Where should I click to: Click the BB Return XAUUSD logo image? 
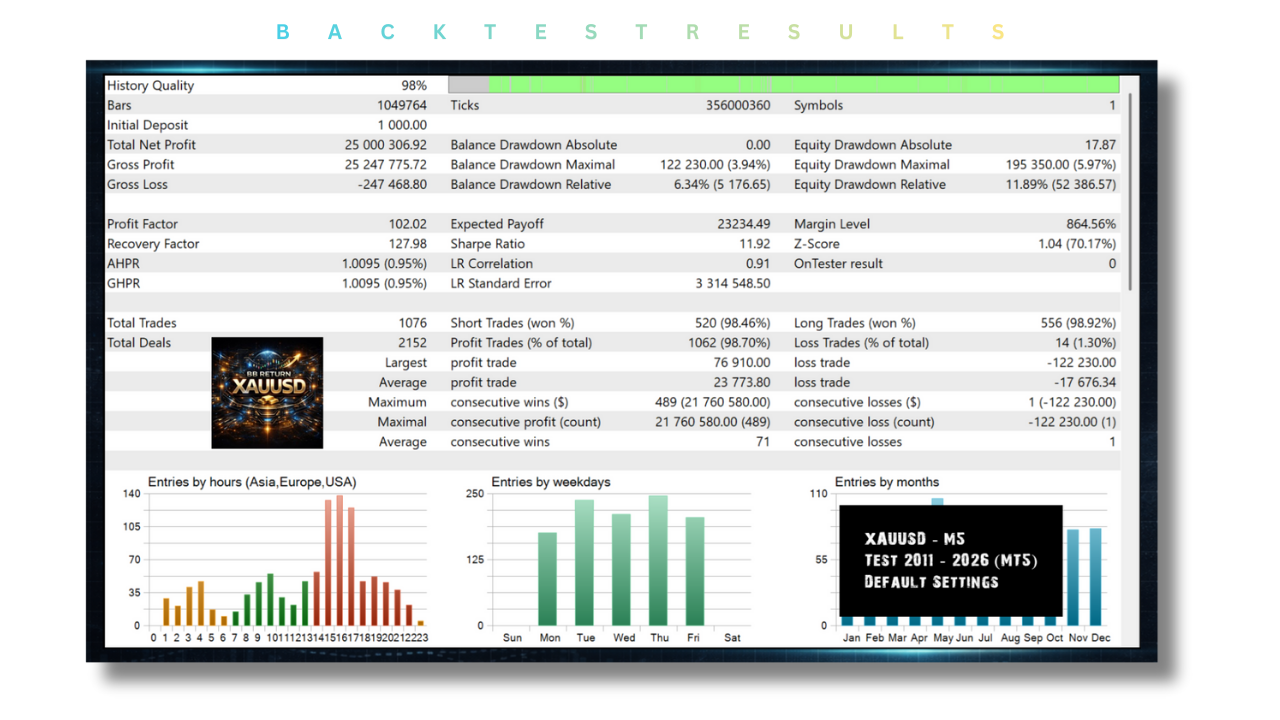[267, 392]
